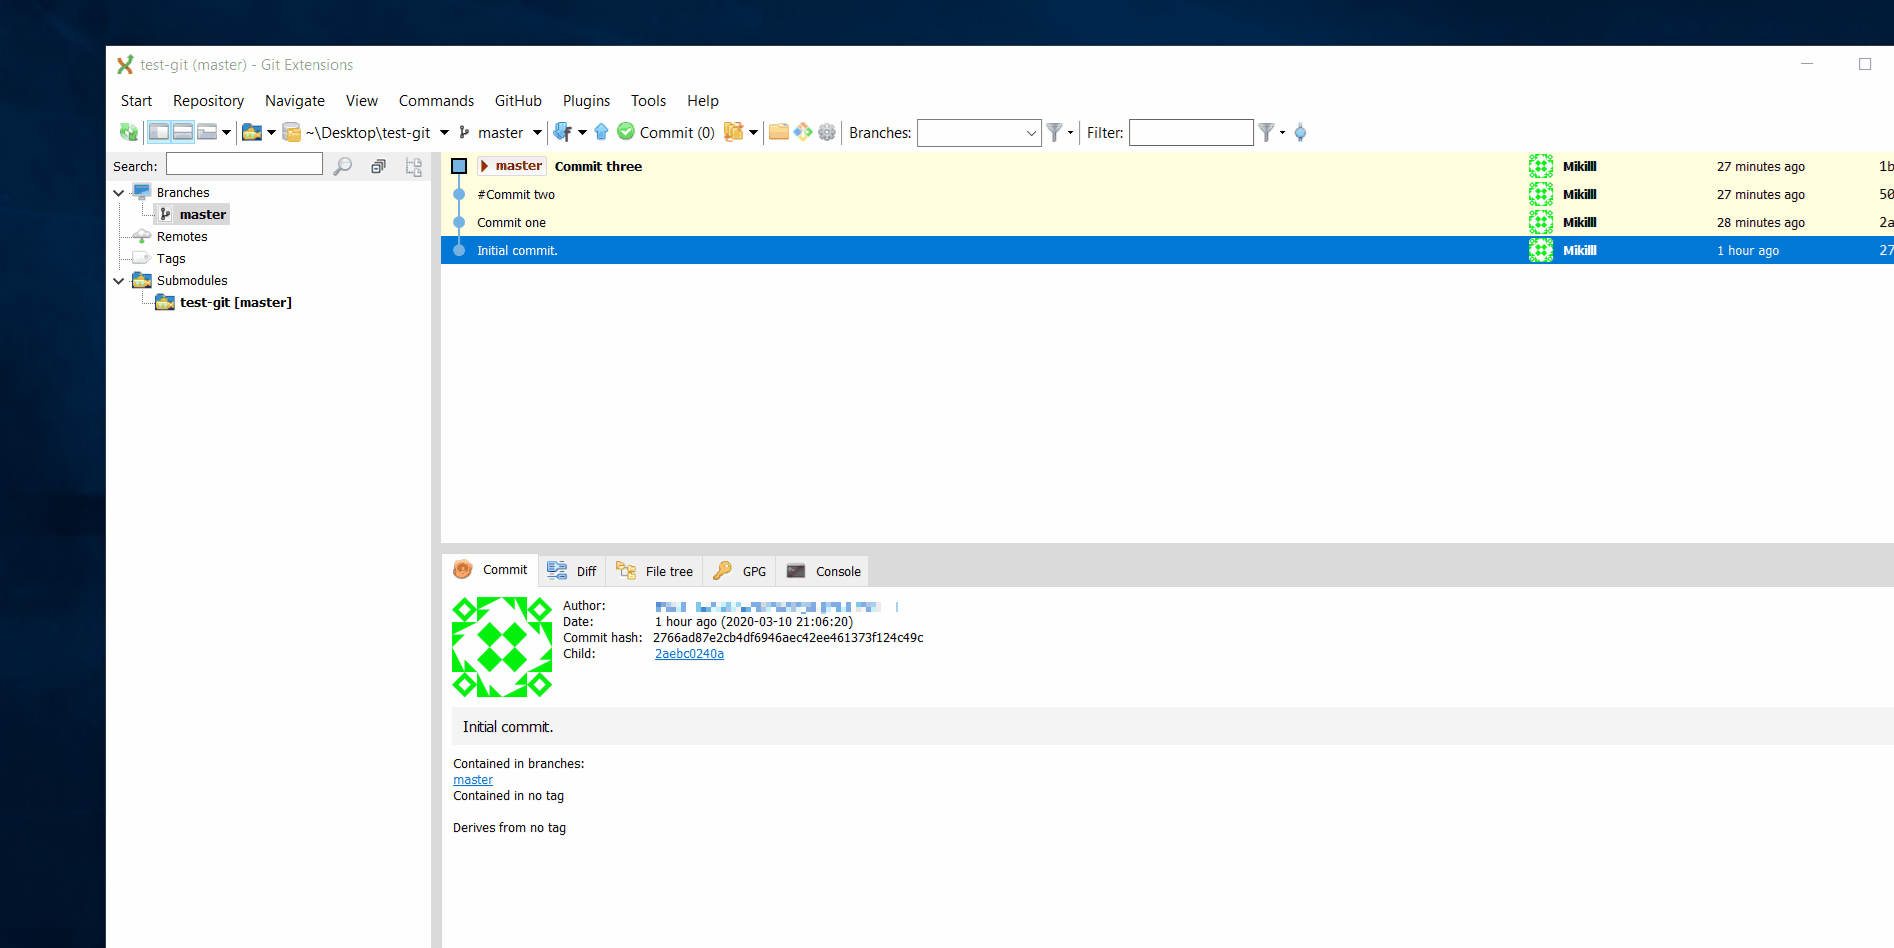Image resolution: width=1894 pixels, height=948 pixels.
Task: Select the Initial commit row
Action: pos(700,250)
